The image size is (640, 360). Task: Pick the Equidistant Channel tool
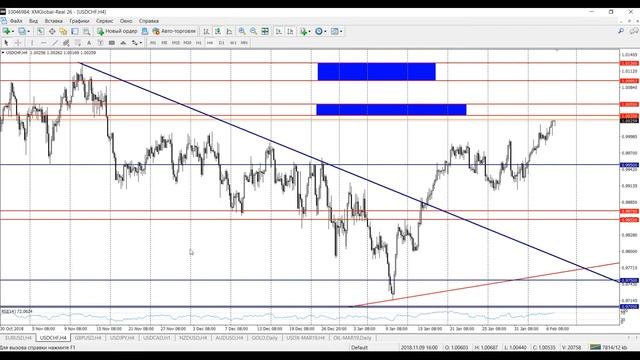(x=66, y=43)
